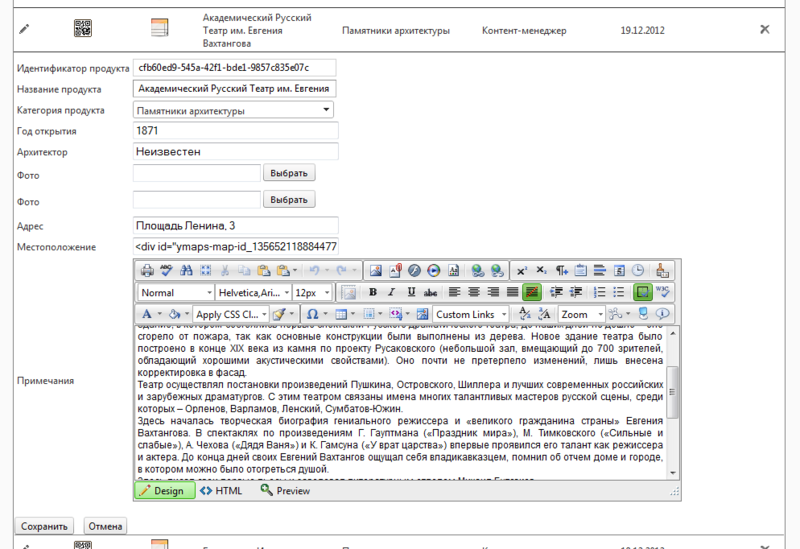The width and height of the screenshot is (800, 549).
Task: Switch to the Design tab
Action: (164, 491)
